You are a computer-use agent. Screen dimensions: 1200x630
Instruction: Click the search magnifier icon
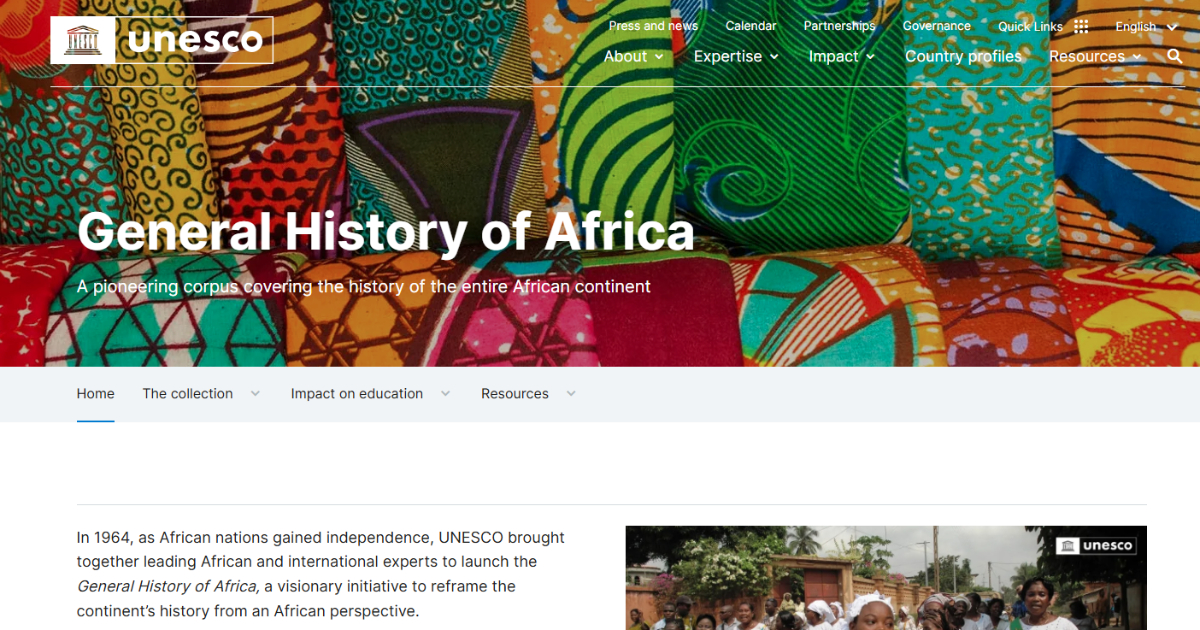[x=1174, y=57]
